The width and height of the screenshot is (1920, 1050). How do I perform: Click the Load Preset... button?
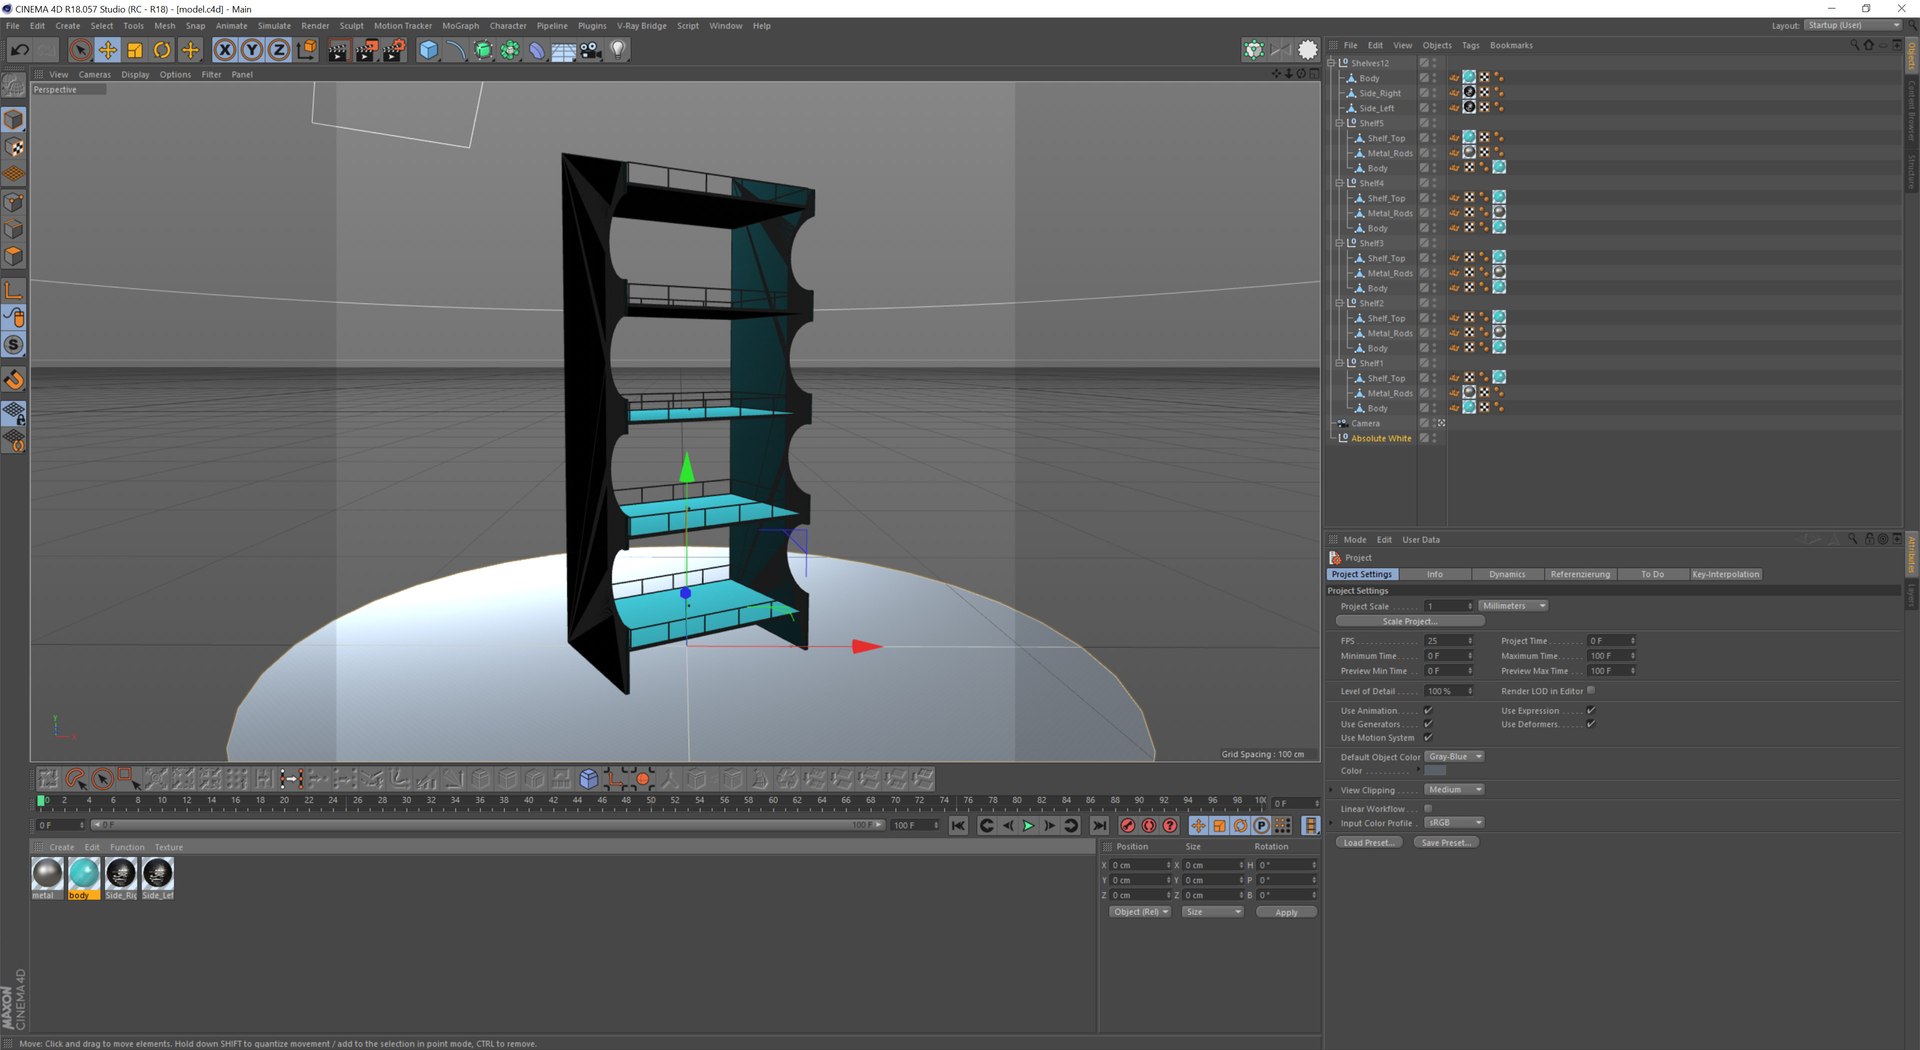[1368, 843]
